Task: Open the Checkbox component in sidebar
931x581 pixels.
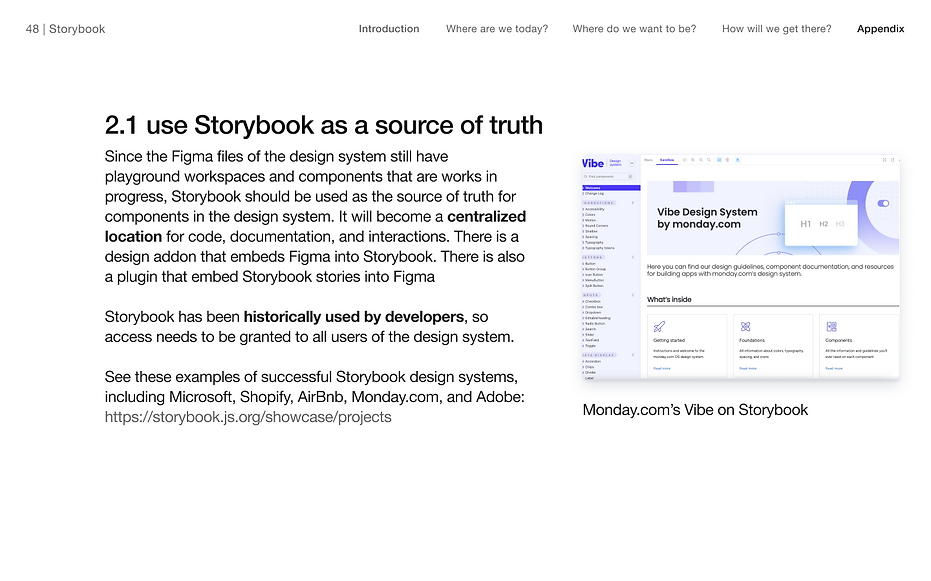Action: (593, 301)
